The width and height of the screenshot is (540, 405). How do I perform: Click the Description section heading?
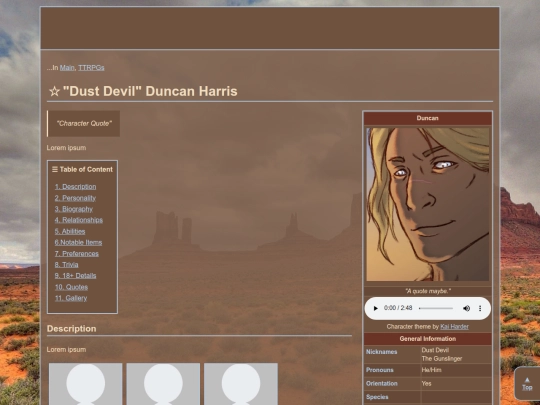pos(72,329)
